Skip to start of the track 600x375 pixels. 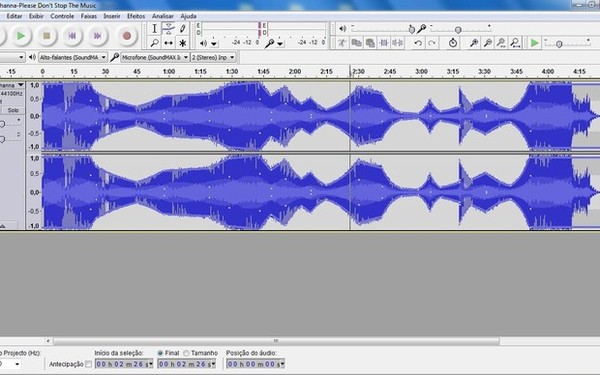(x=72, y=36)
